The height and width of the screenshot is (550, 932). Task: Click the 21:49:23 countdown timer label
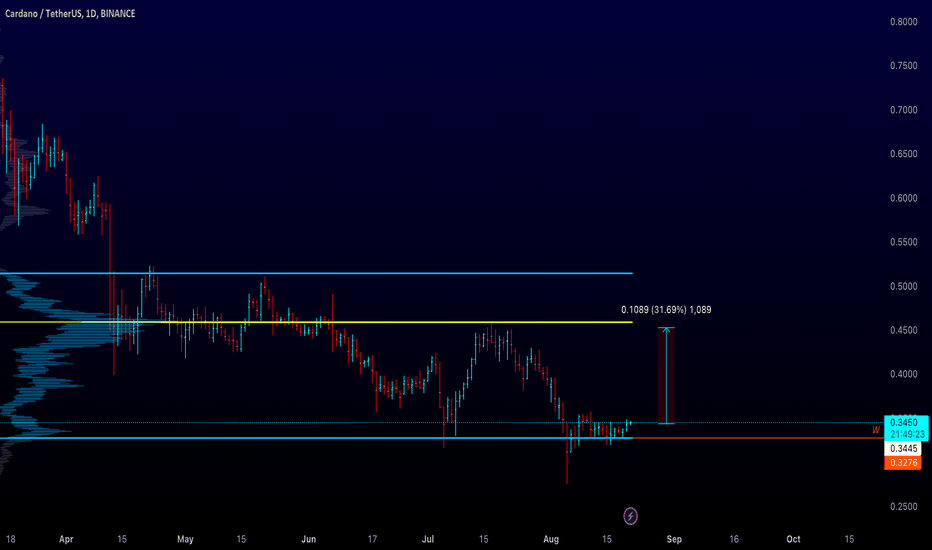point(907,435)
